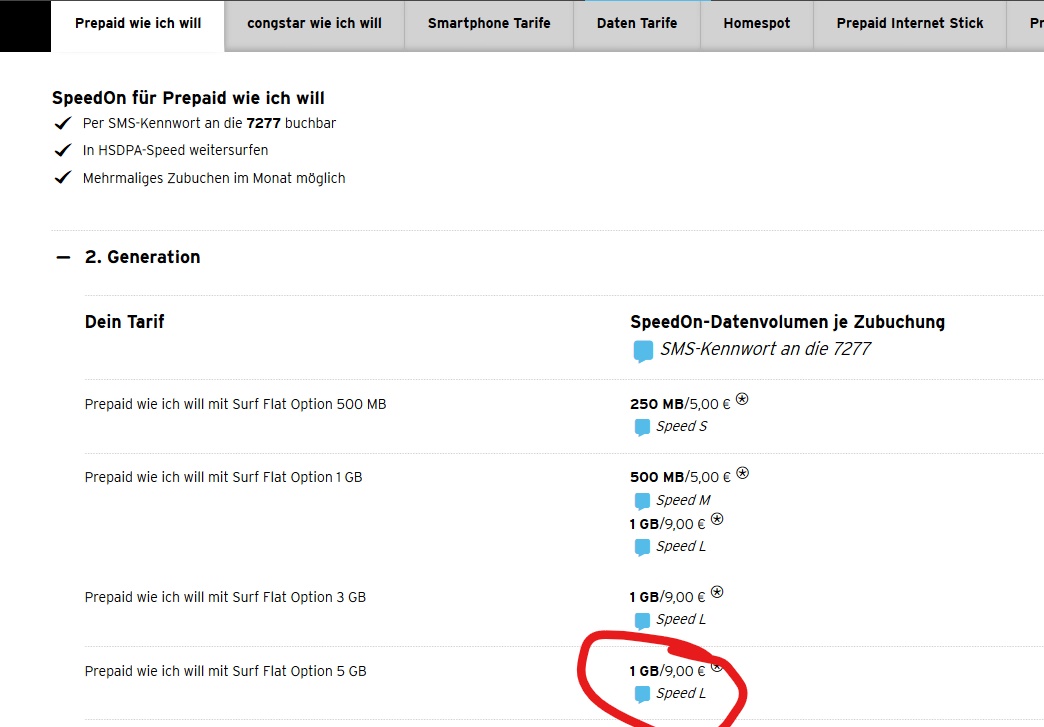
Task: Open footnote asterisk beside 250 MB/5,00 €
Action: coord(742,400)
